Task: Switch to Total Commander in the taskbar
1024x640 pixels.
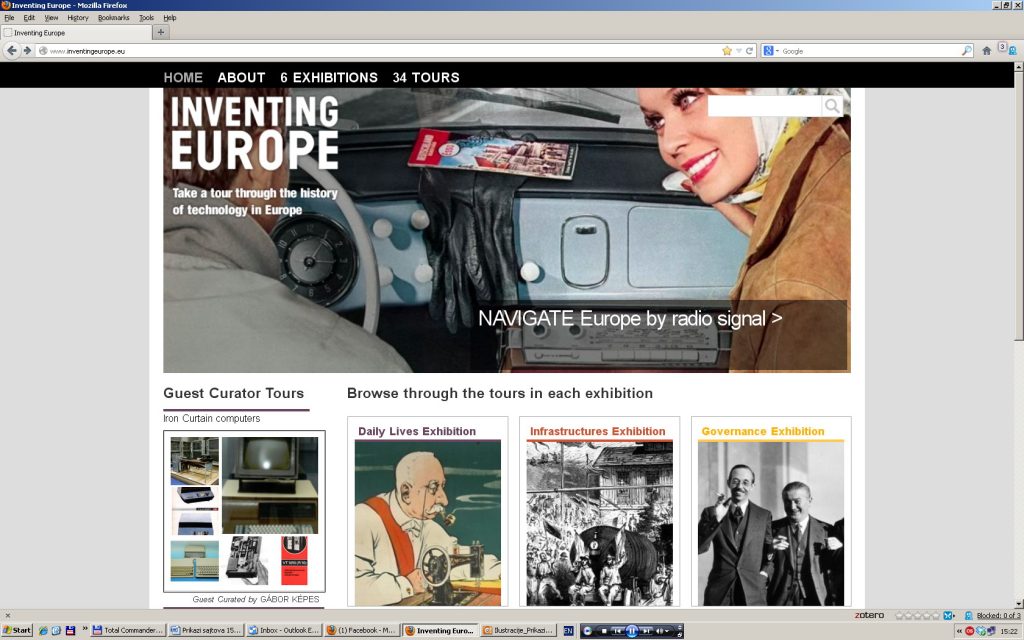Action: tap(128, 631)
